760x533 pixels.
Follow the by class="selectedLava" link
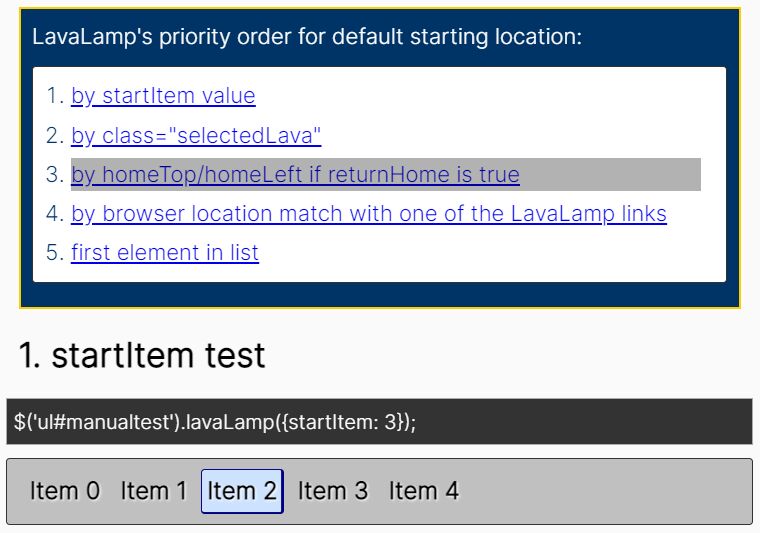tap(196, 136)
